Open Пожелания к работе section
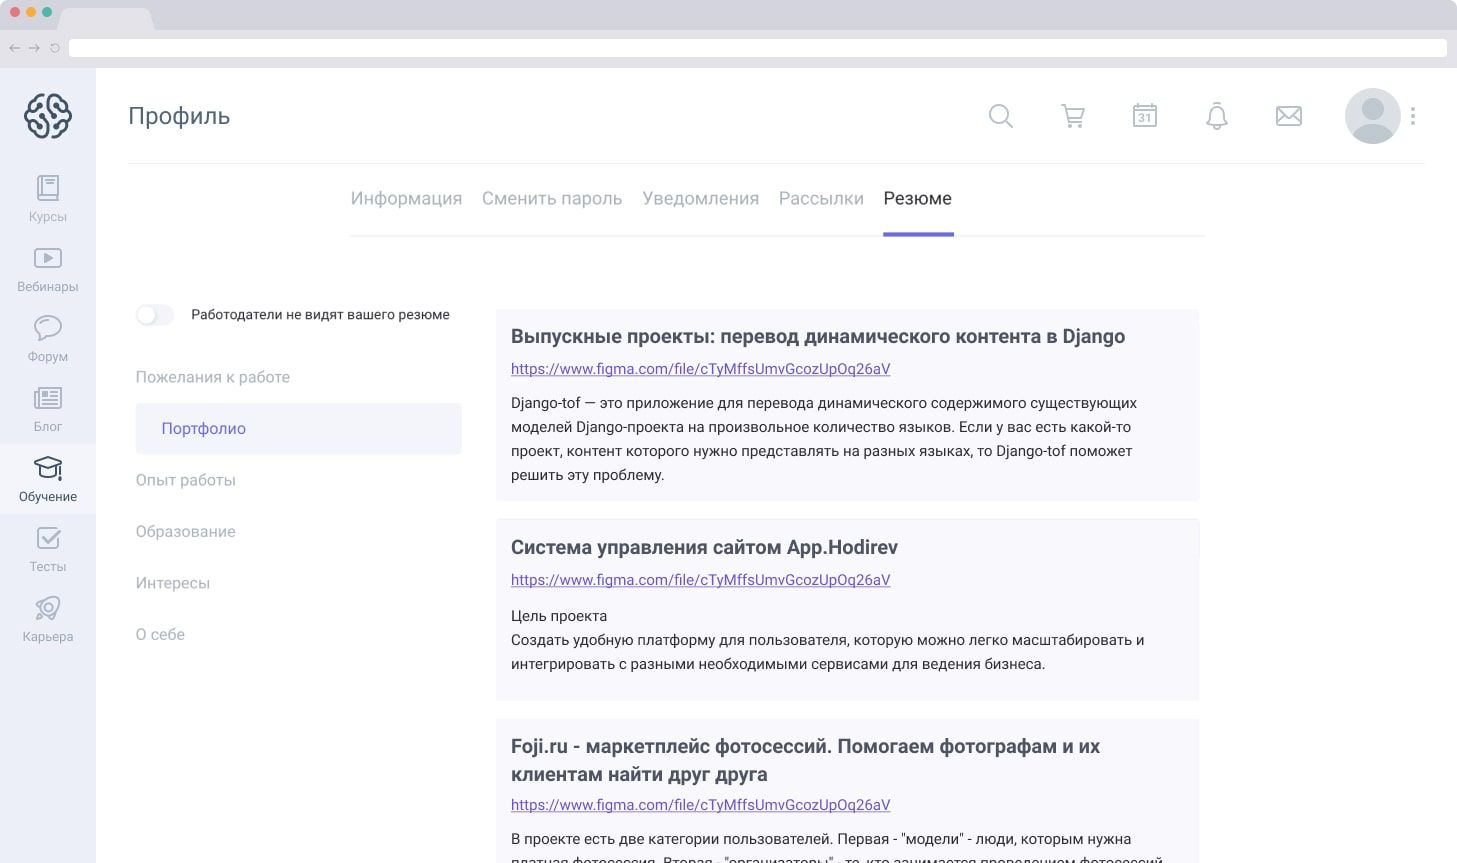1457x863 pixels. click(213, 377)
